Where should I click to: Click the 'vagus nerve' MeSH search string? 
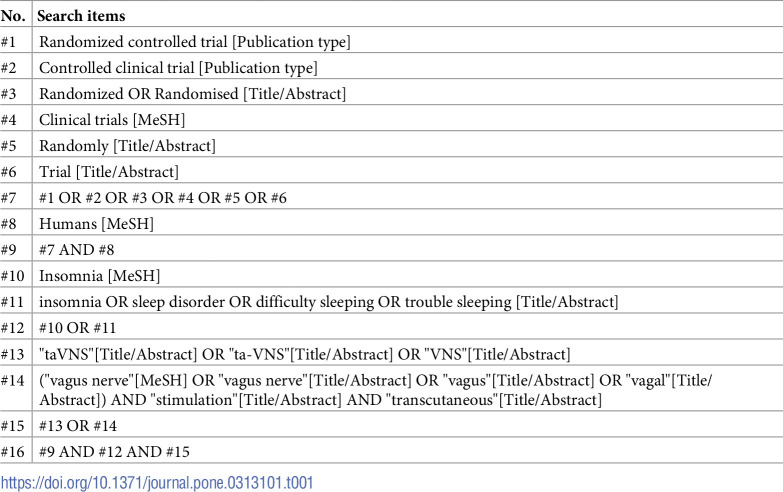[x=376, y=390]
